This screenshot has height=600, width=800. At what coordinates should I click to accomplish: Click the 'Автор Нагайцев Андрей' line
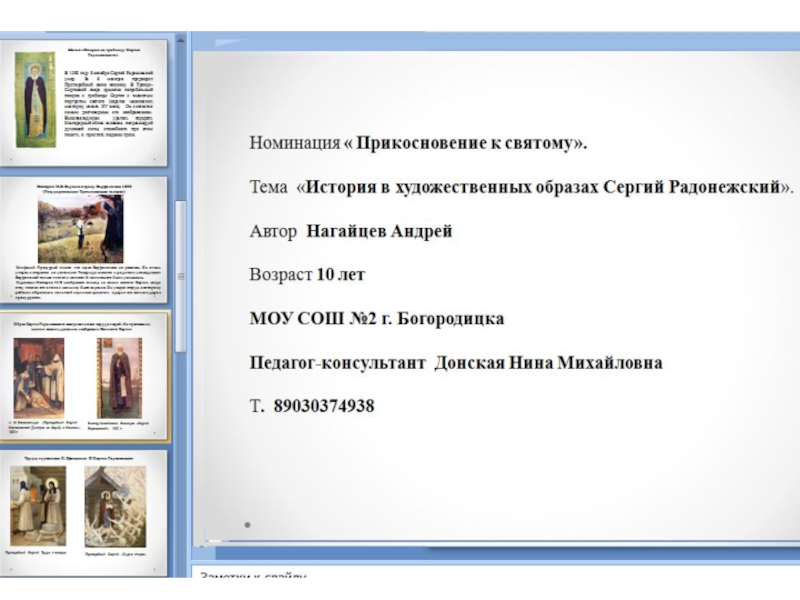[351, 231]
